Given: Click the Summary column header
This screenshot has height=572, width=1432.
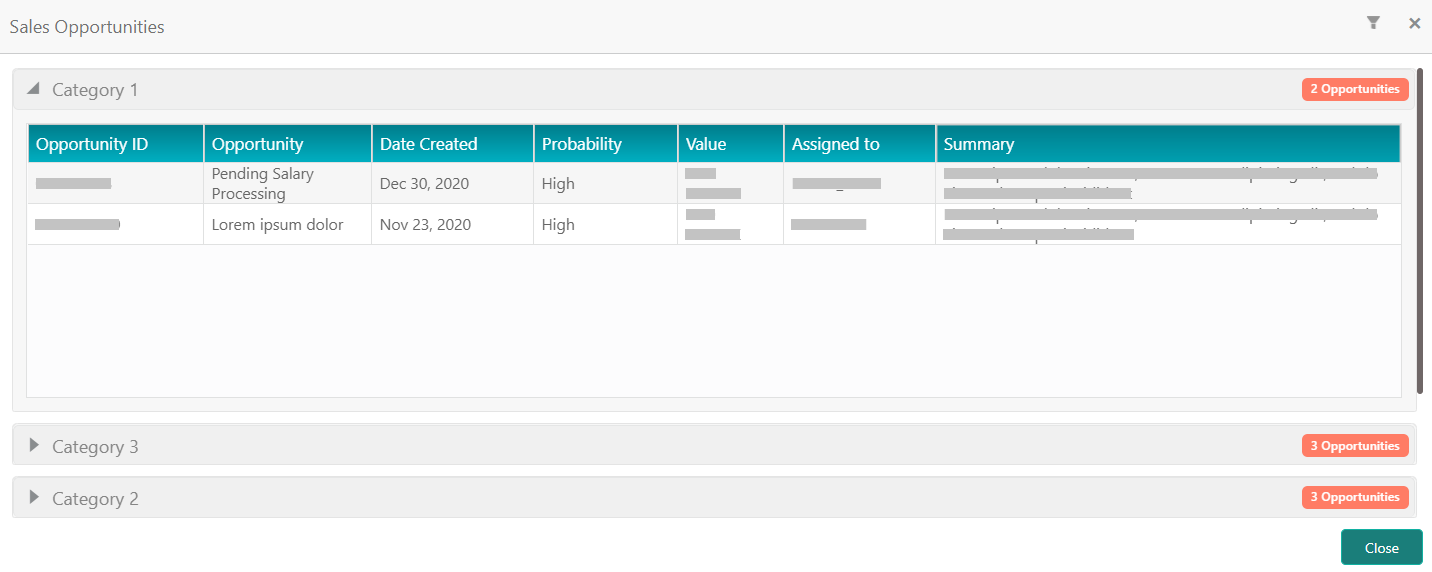Looking at the screenshot, I should 1168,144.
